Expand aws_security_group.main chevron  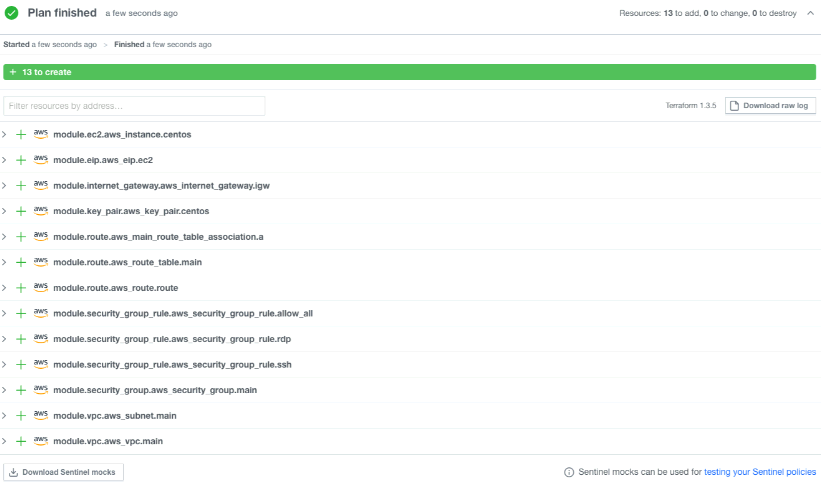tap(4, 390)
